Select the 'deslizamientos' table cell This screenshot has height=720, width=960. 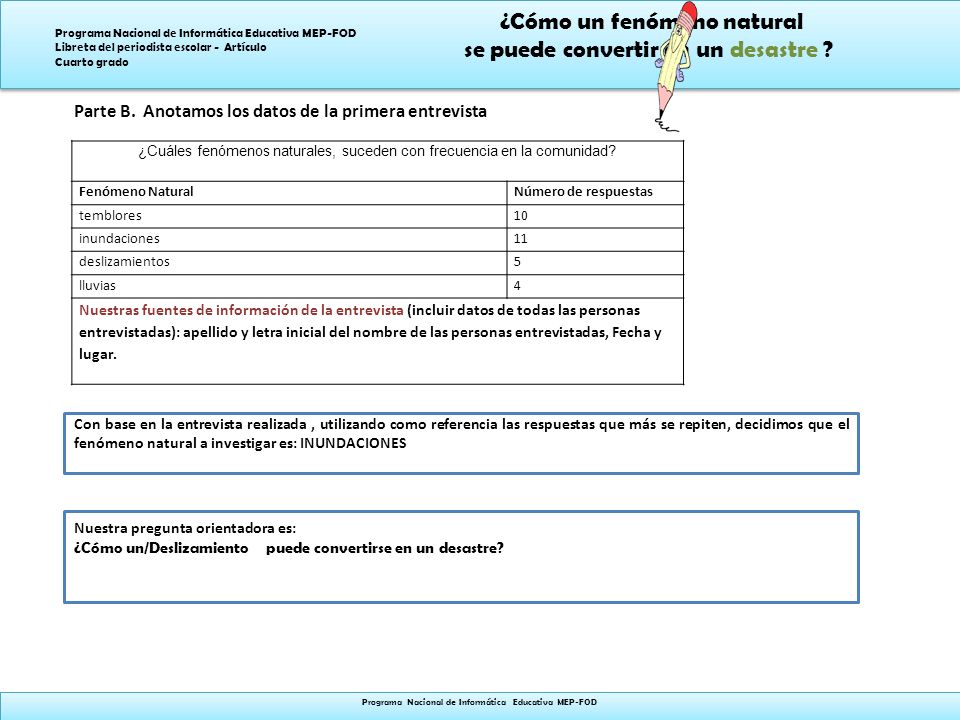click(289, 263)
